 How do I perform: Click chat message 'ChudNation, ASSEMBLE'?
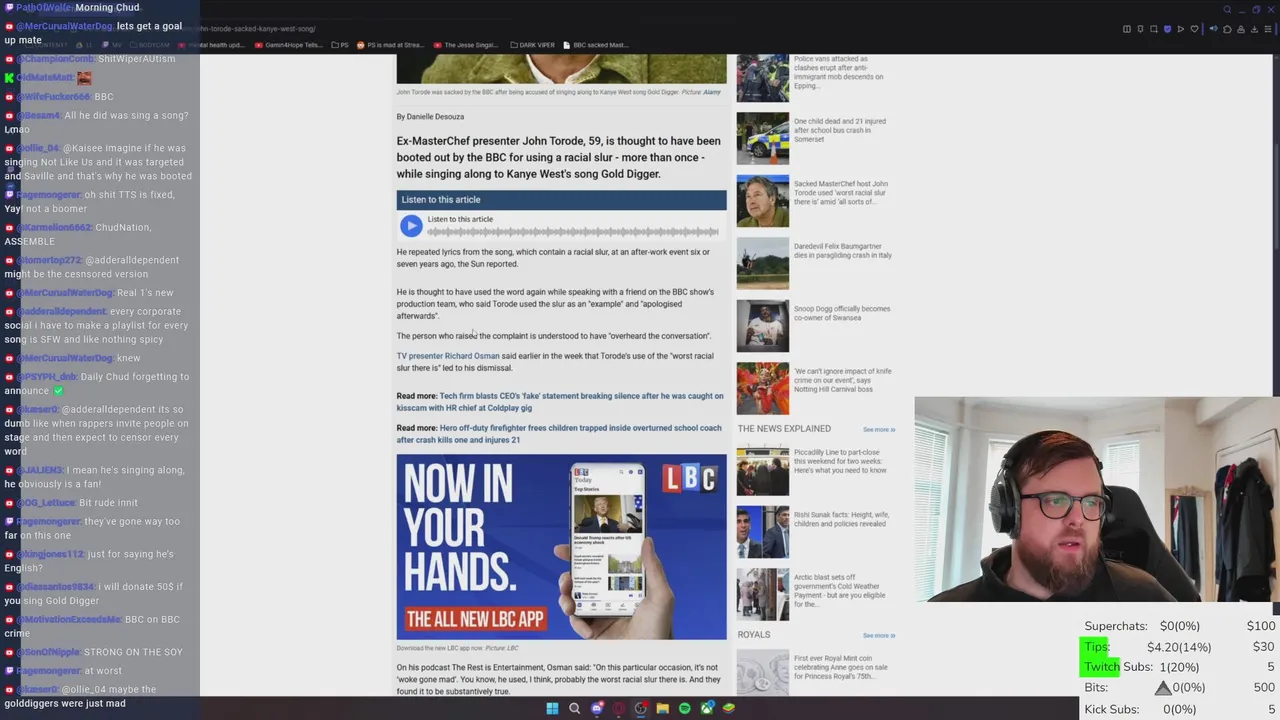pos(78,234)
